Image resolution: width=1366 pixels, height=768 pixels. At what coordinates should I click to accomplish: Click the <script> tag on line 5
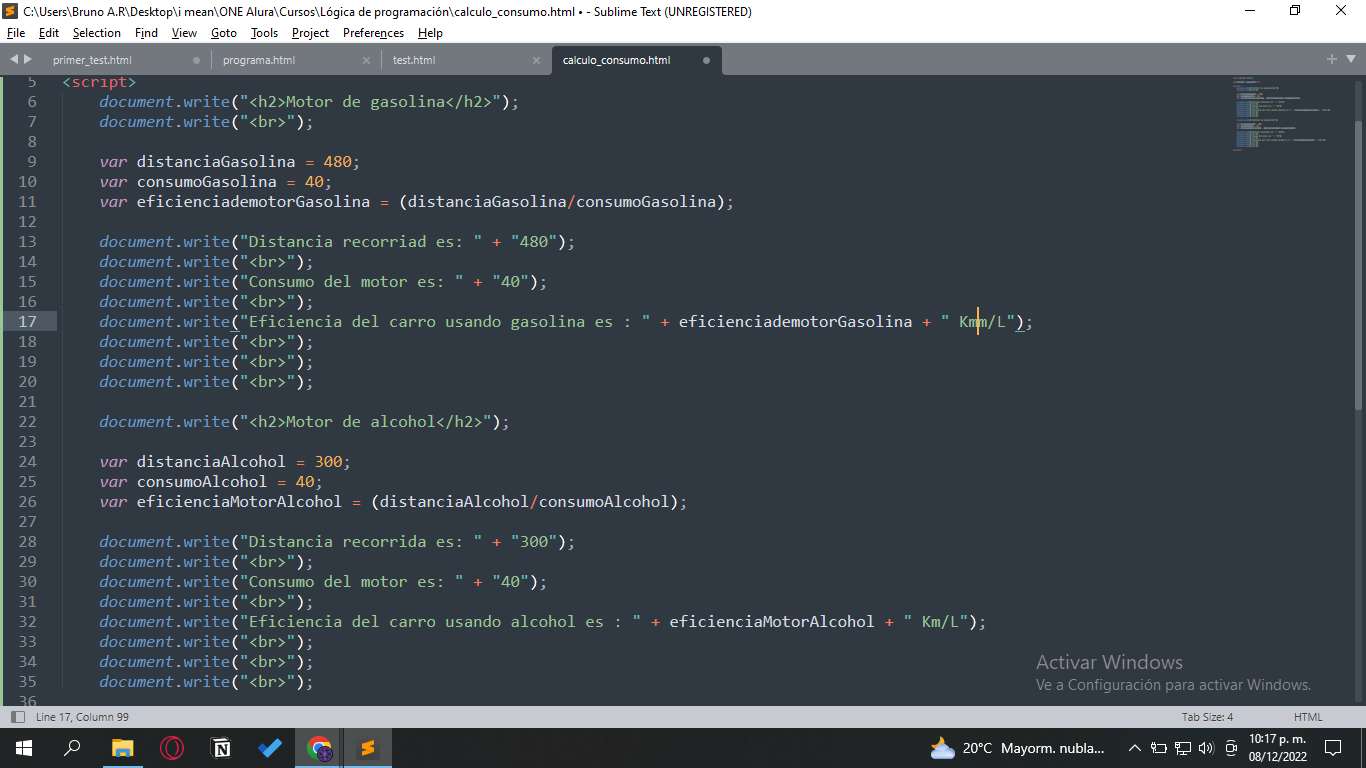tap(99, 82)
